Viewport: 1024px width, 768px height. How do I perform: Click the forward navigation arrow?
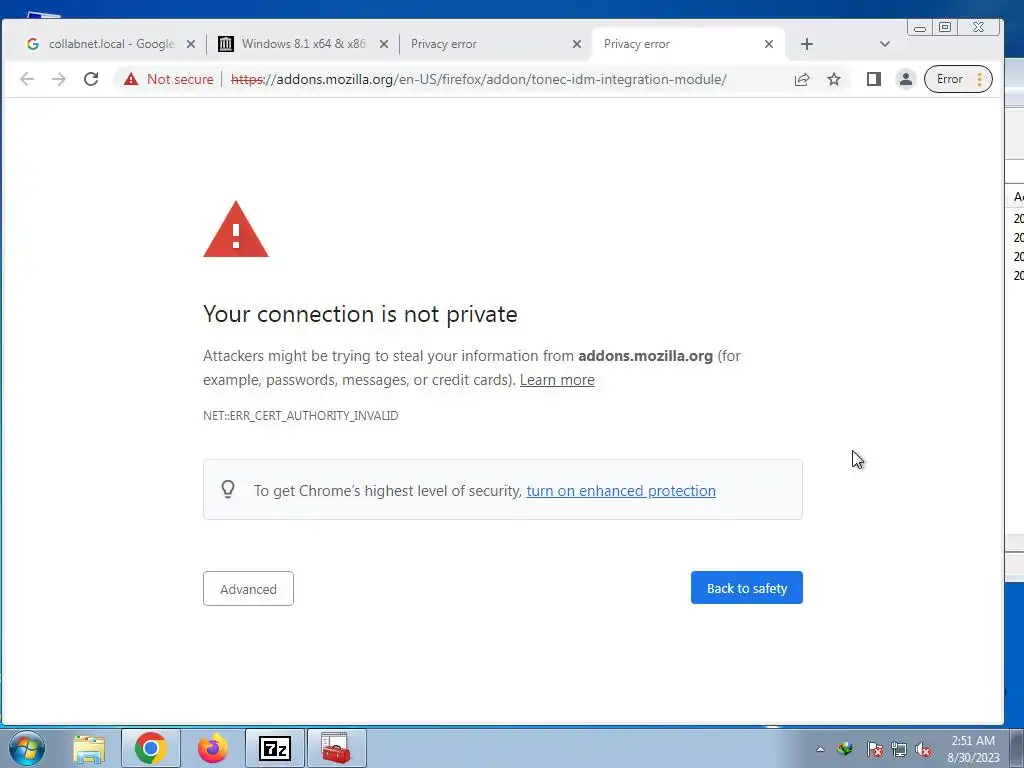(59, 79)
